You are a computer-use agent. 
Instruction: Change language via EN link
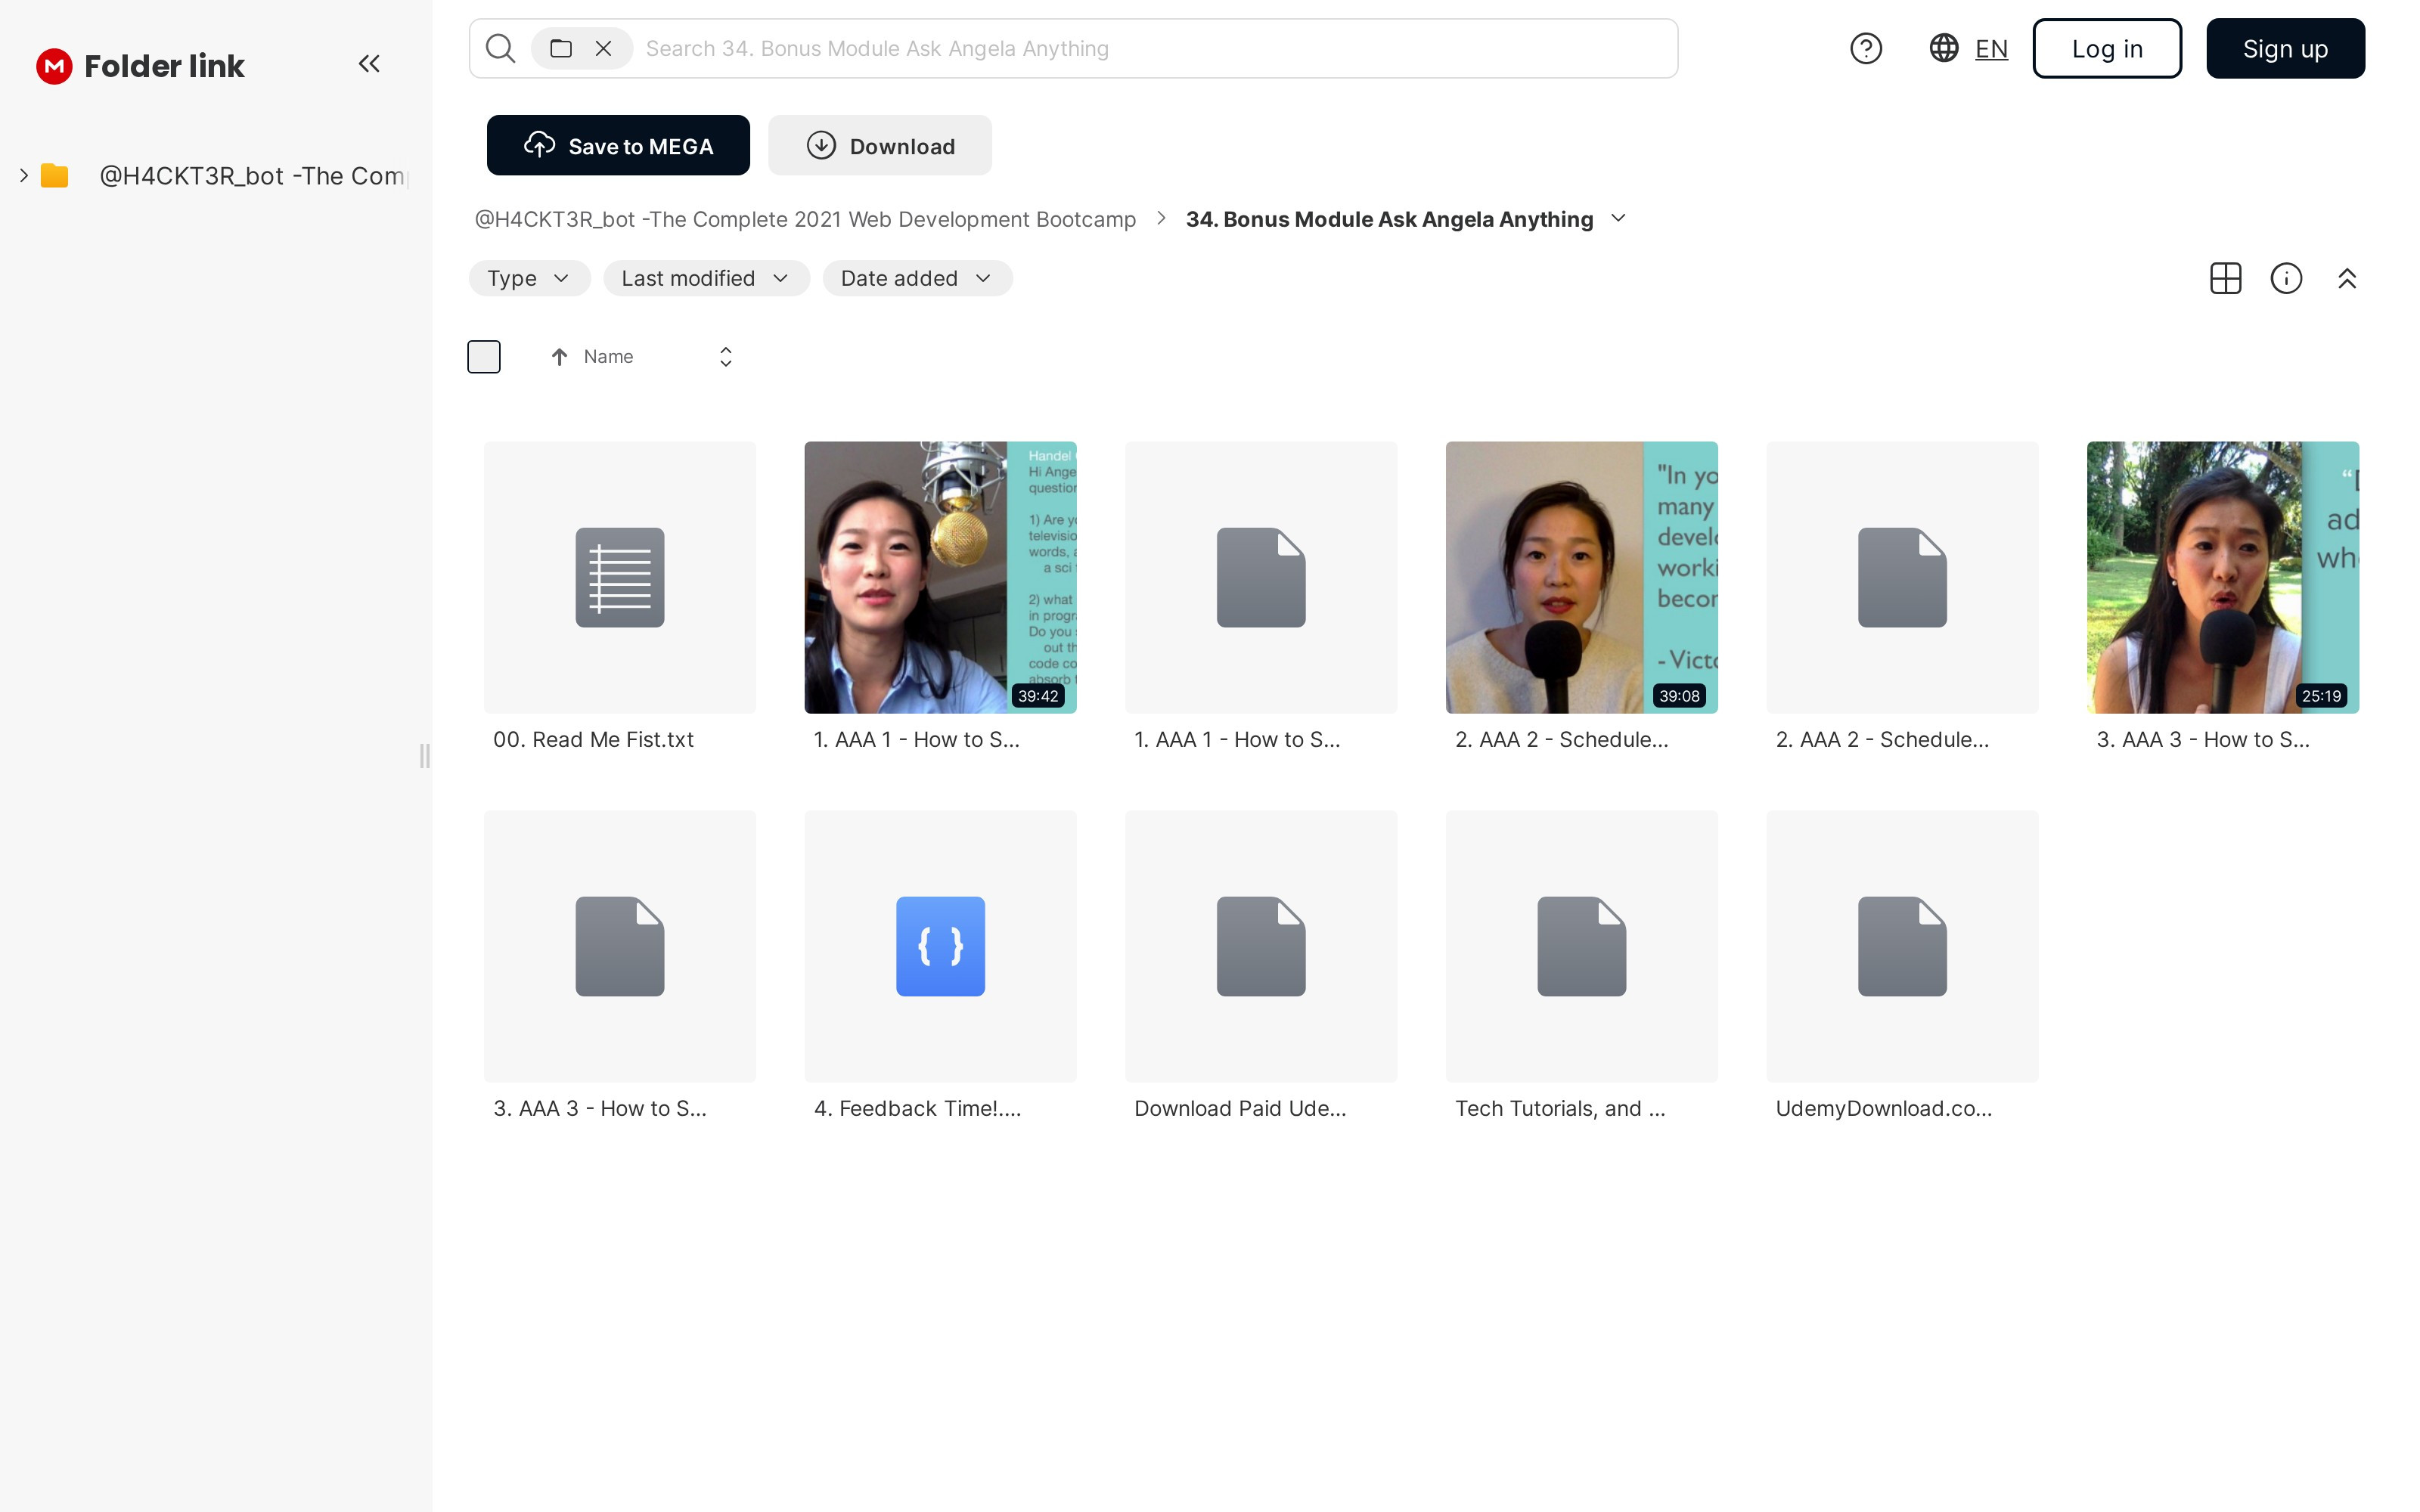coord(1991,49)
